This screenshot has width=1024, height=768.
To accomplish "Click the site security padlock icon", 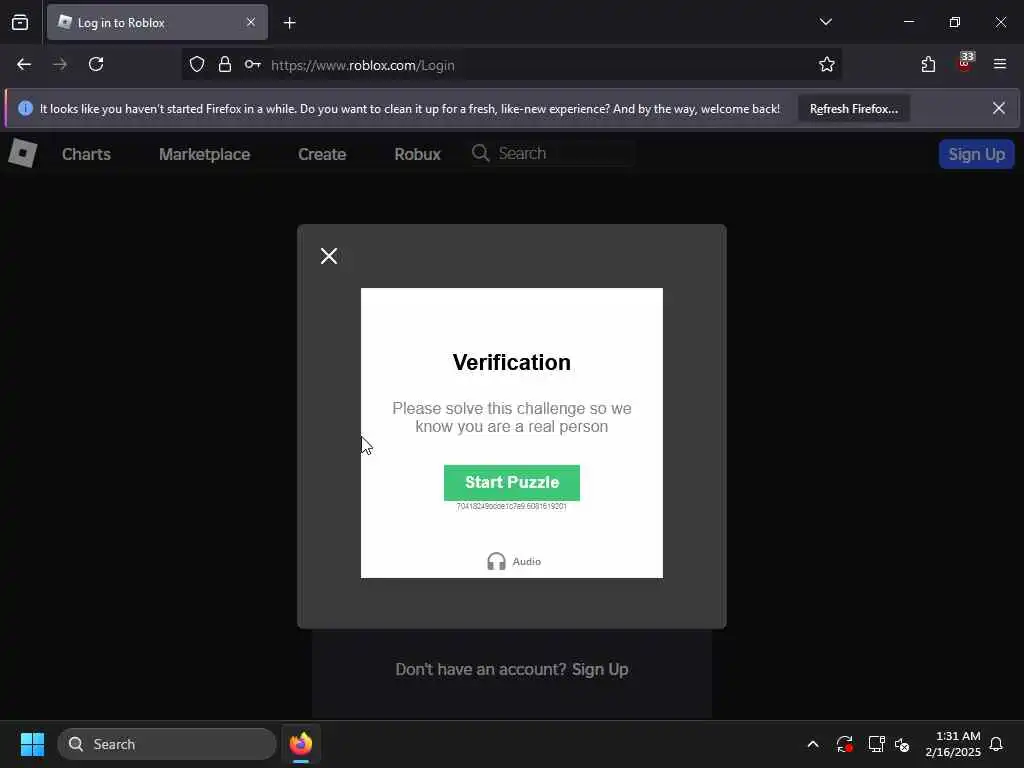I will 225,64.
